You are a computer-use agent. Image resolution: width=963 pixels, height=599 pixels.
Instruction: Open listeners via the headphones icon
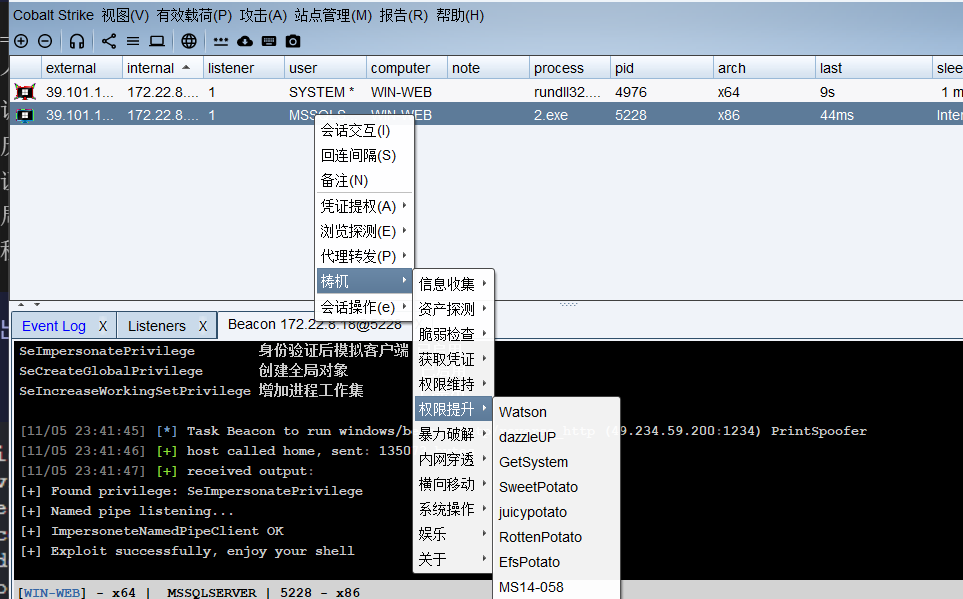tap(77, 41)
